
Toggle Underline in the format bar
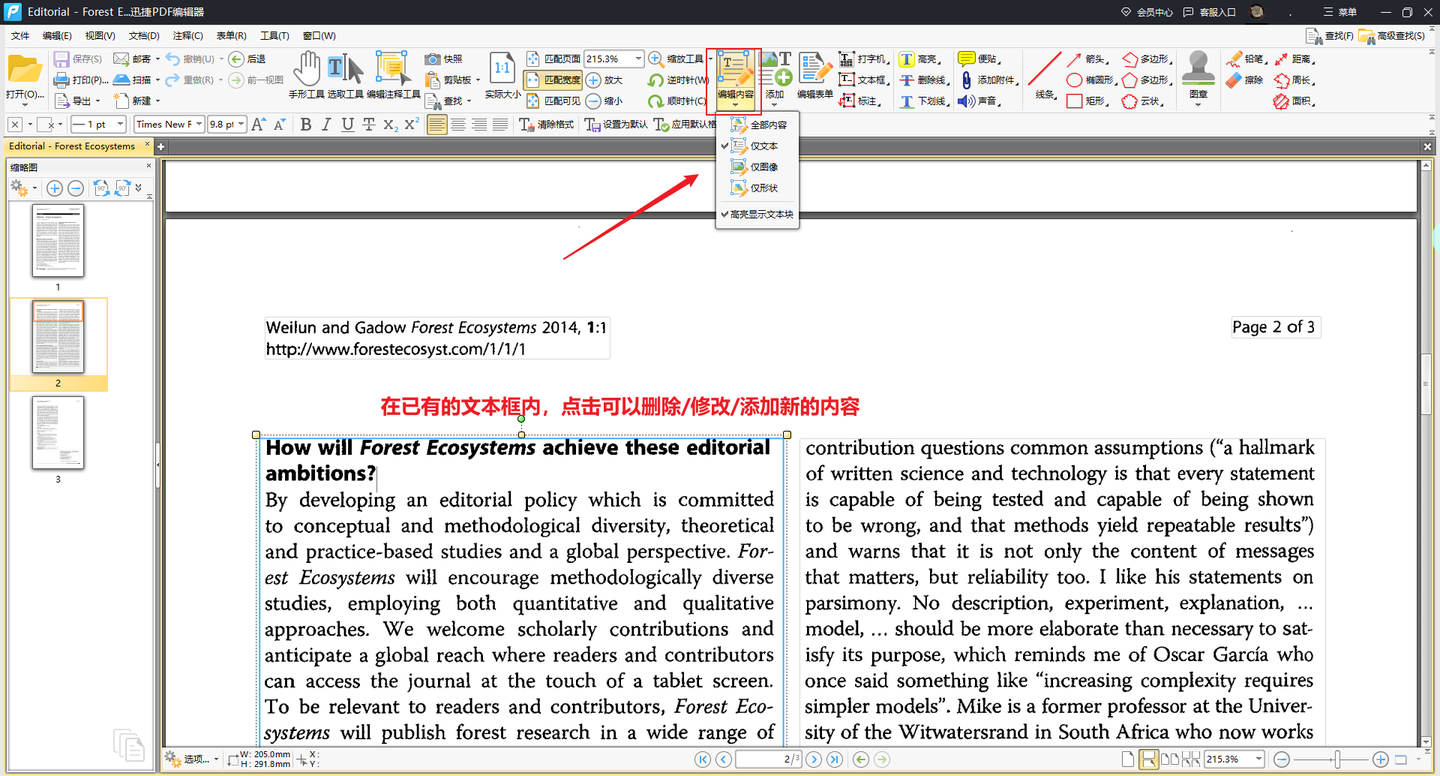(348, 125)
